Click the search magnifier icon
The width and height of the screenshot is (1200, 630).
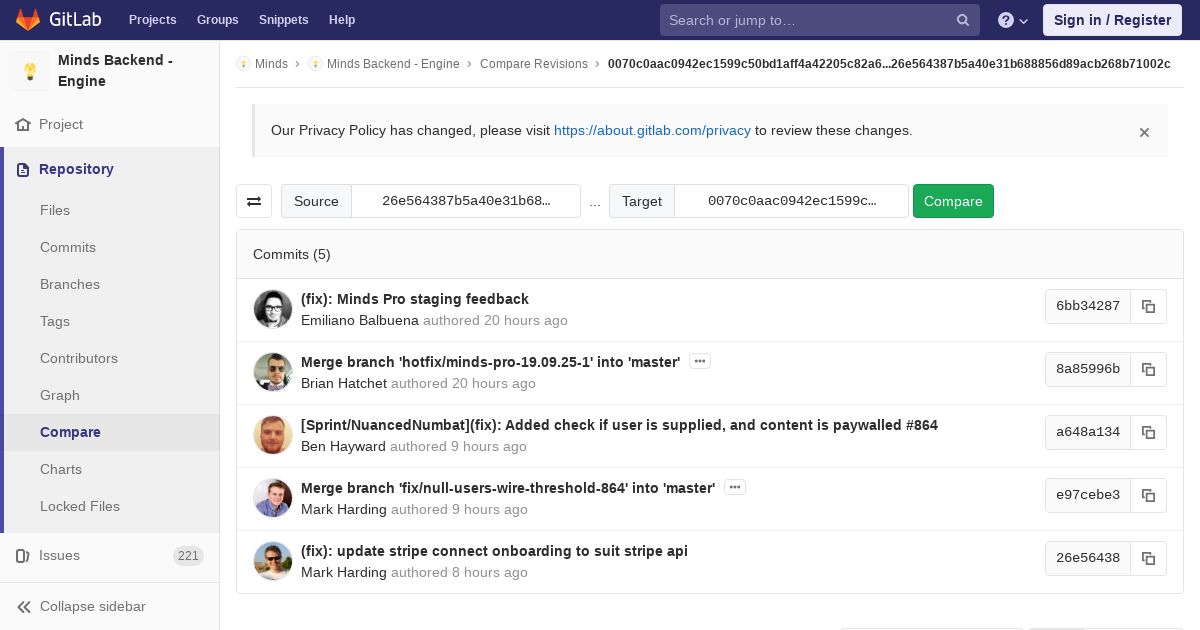click(963, 20)
